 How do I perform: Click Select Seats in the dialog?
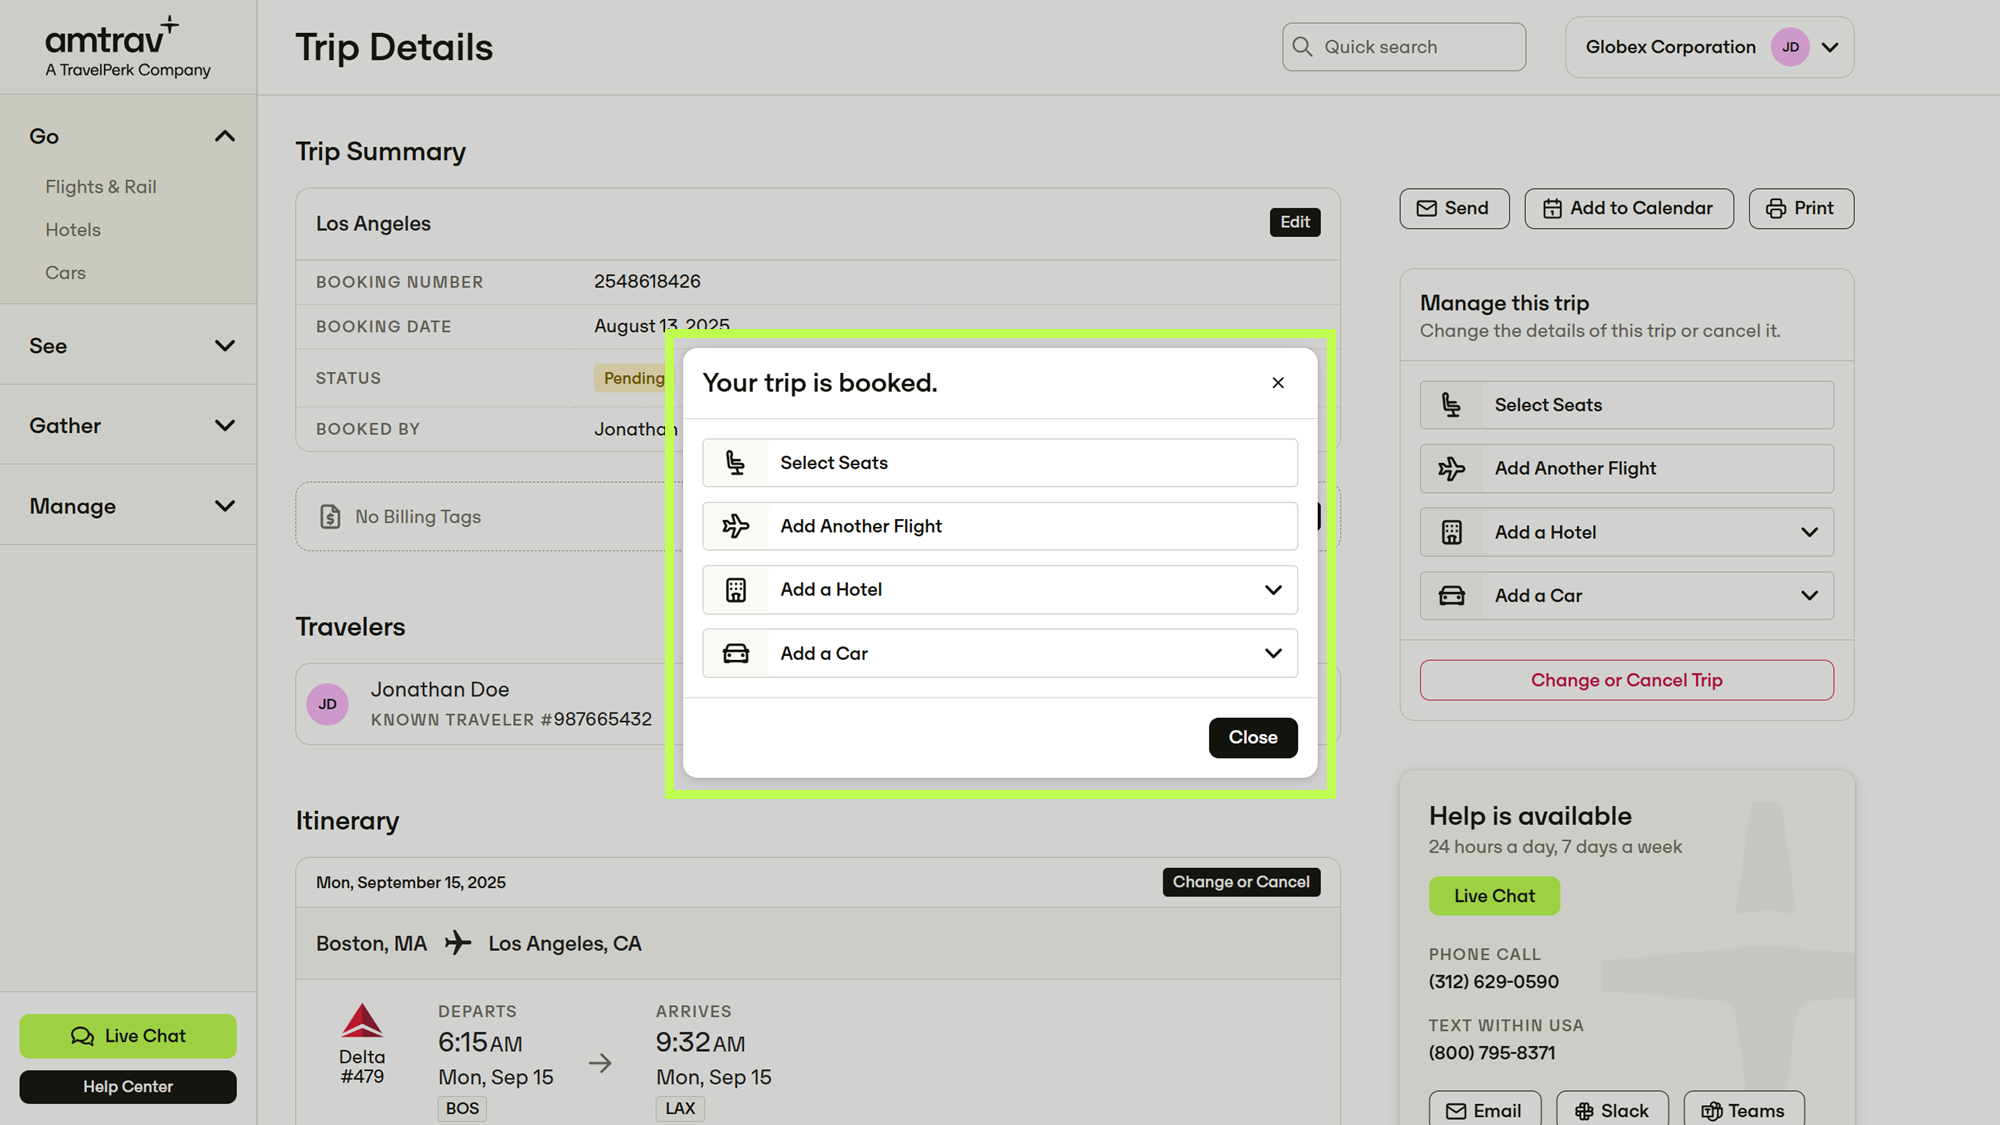(1000, 463)
